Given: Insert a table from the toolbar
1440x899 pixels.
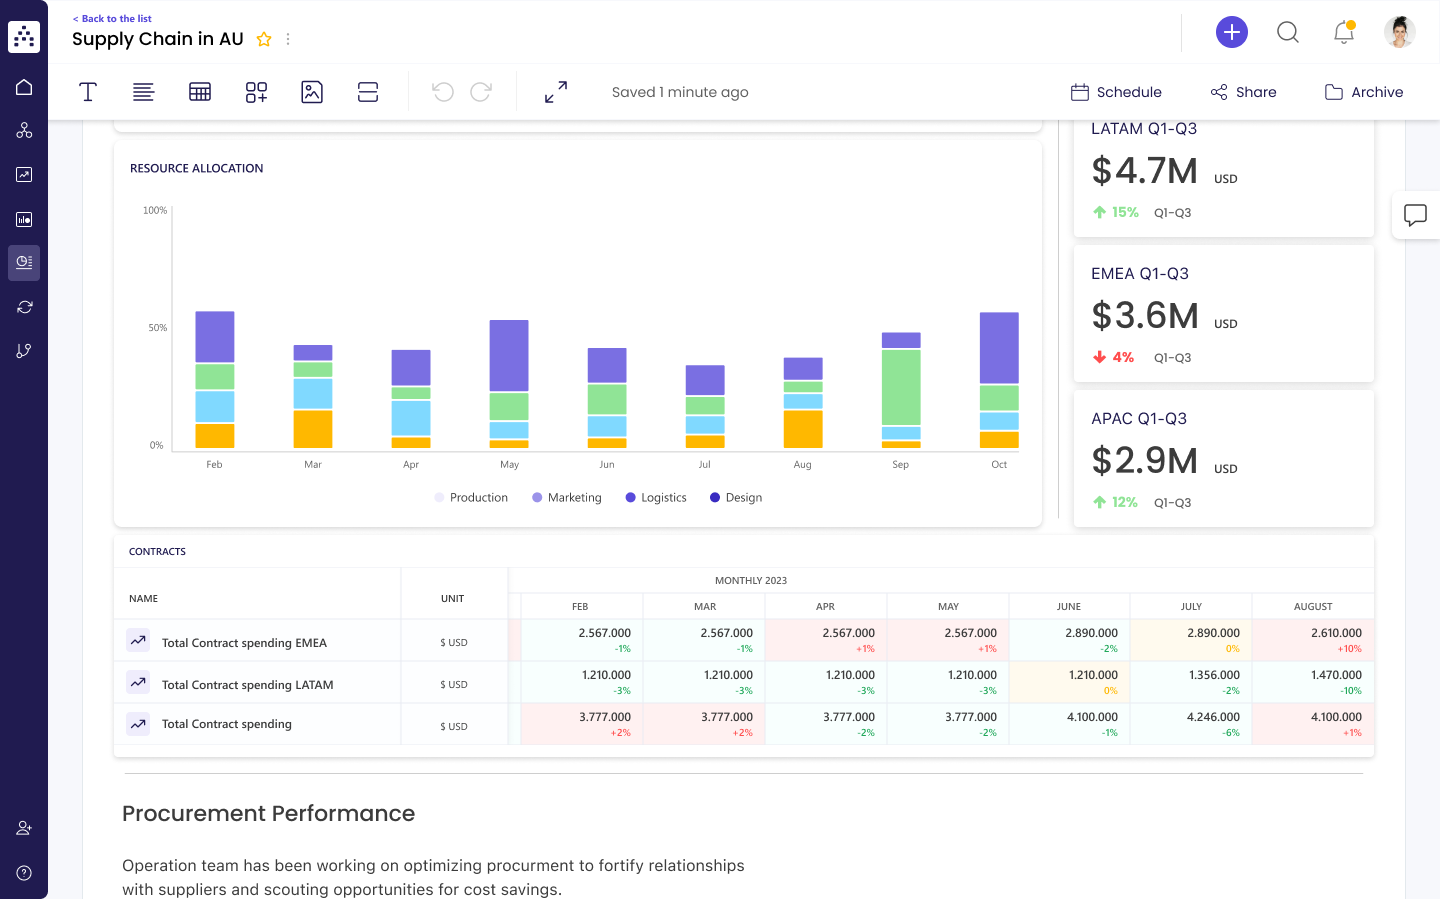Looking at the screenshot, I should pos(200,92).
